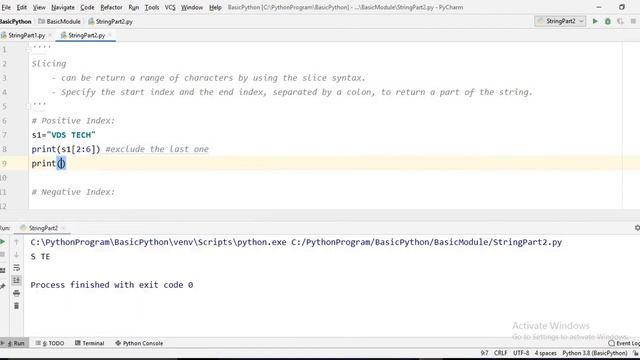Open the TODO tool window
Screen dimensions: 640x360
(50, 343)
